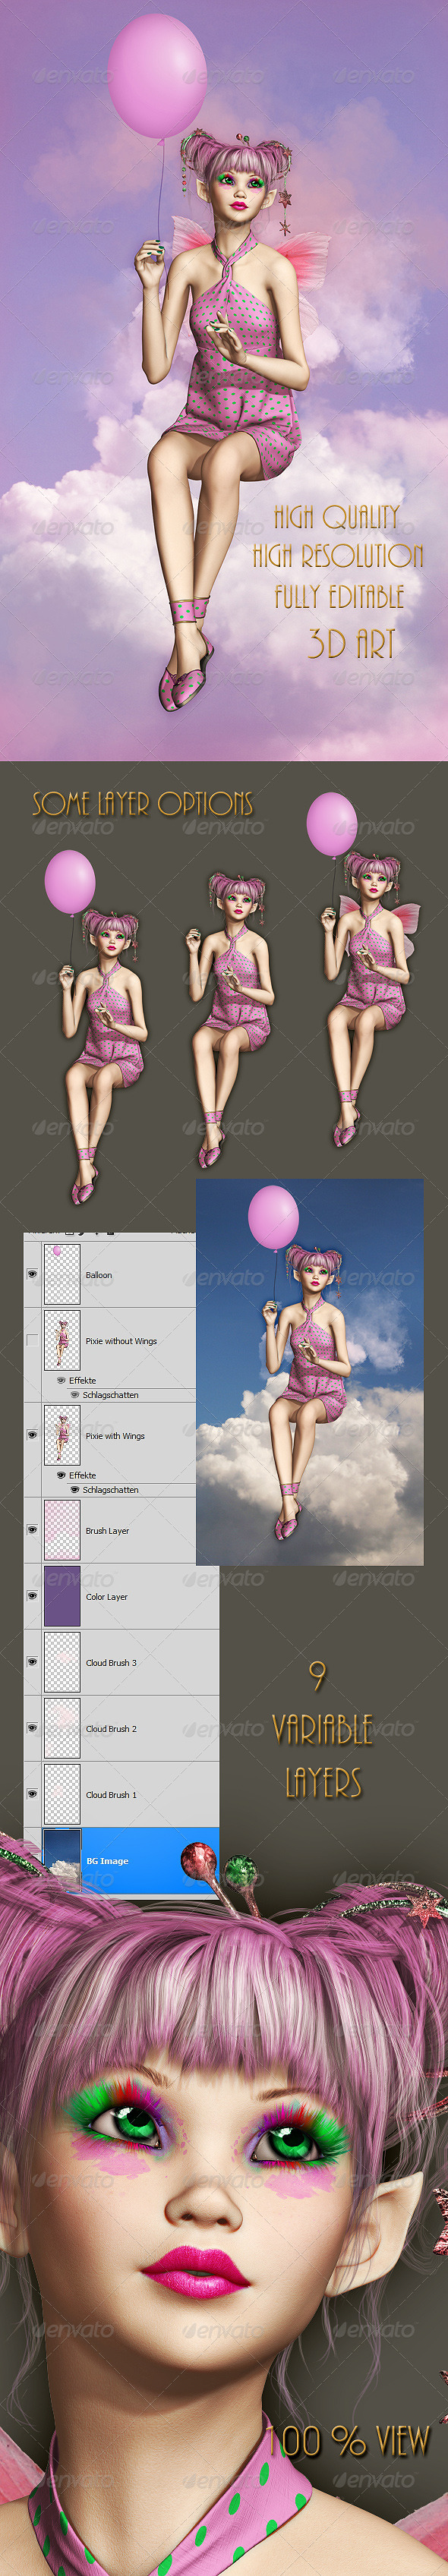Click the "Balloon" layer name
Viewport: 448px width, 2576px height.
99,1275
